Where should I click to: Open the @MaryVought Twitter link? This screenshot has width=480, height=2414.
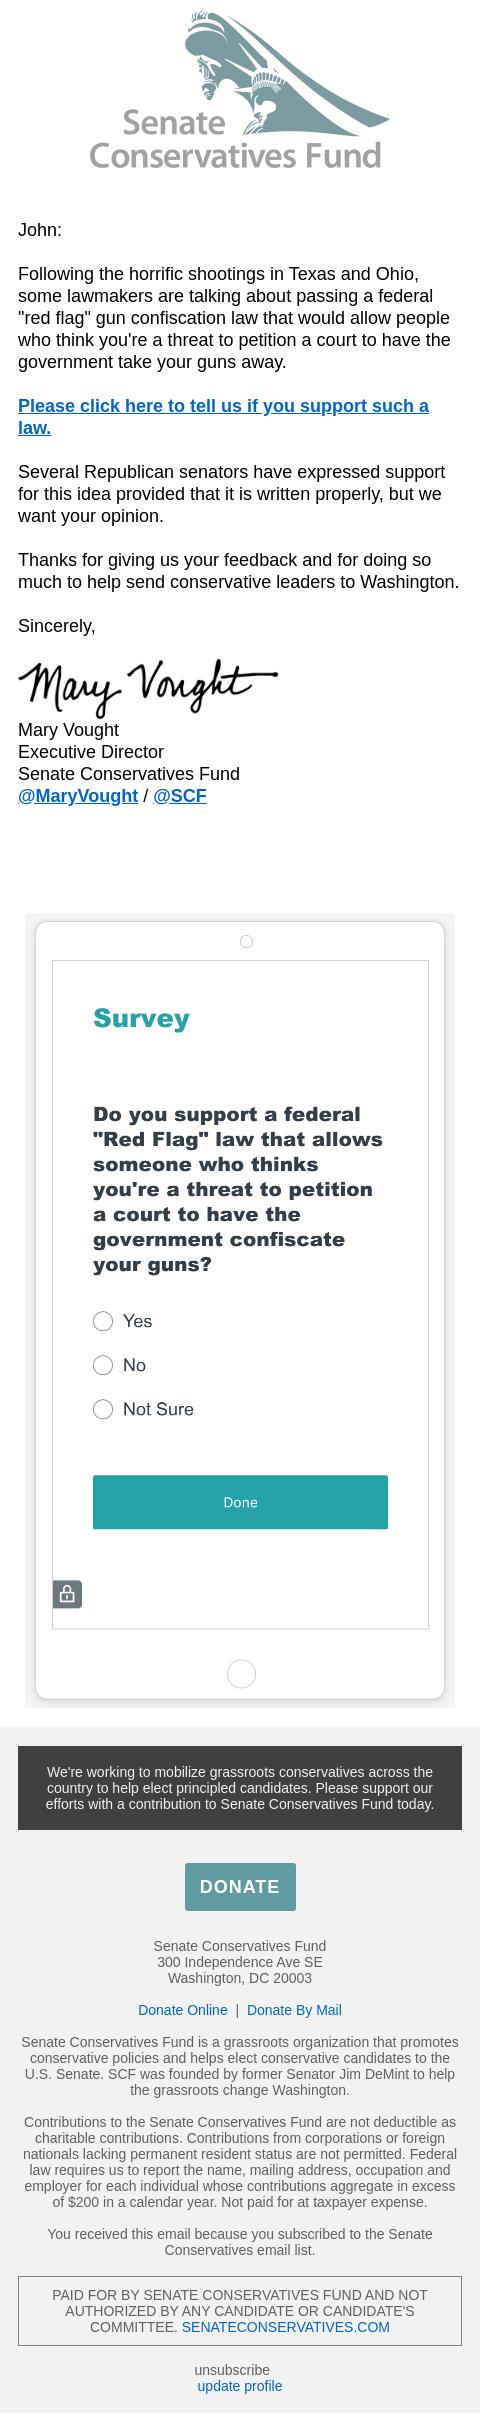click(x=78, y=796)
